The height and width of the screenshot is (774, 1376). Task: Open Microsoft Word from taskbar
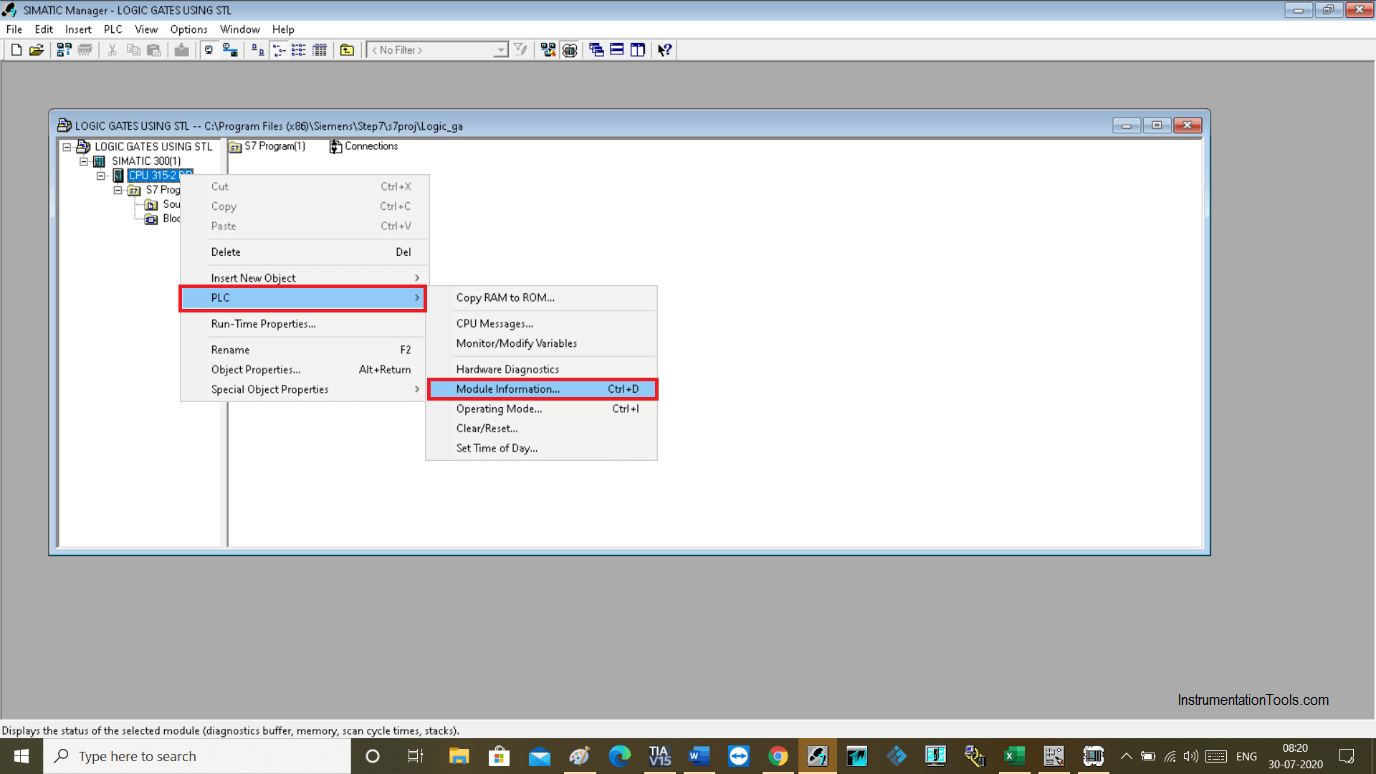coord(698,756)
